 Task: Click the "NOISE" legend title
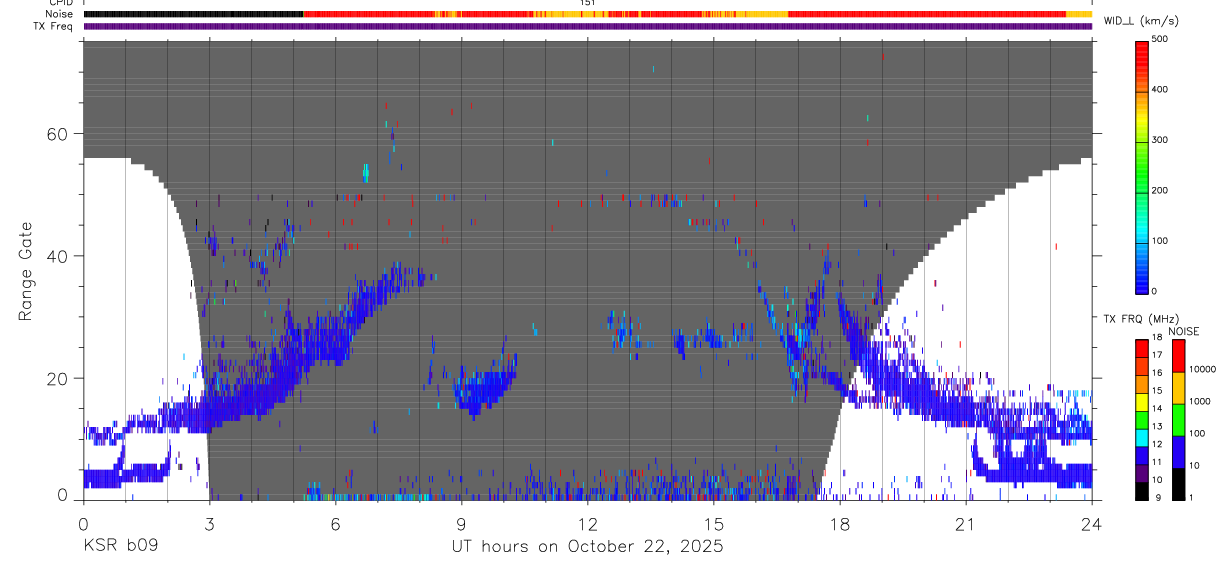(1185, 331)
